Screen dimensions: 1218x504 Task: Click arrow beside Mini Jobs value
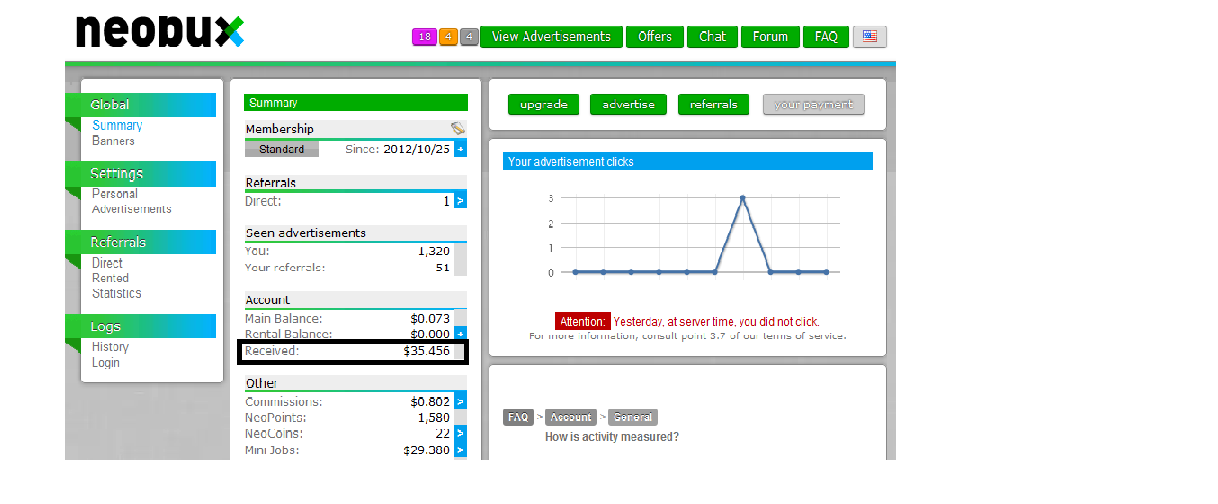pyautogui.click(x=460, y=450)
